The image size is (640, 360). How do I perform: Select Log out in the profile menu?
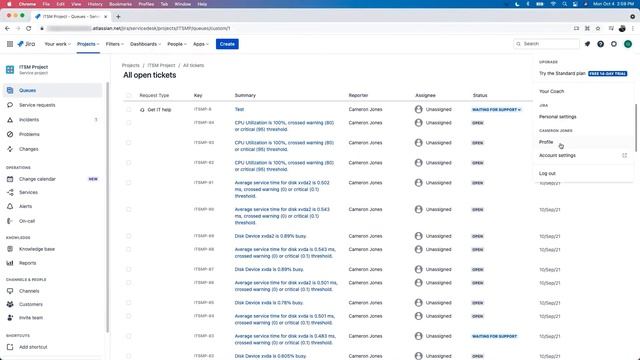click(x=583, y=173)
